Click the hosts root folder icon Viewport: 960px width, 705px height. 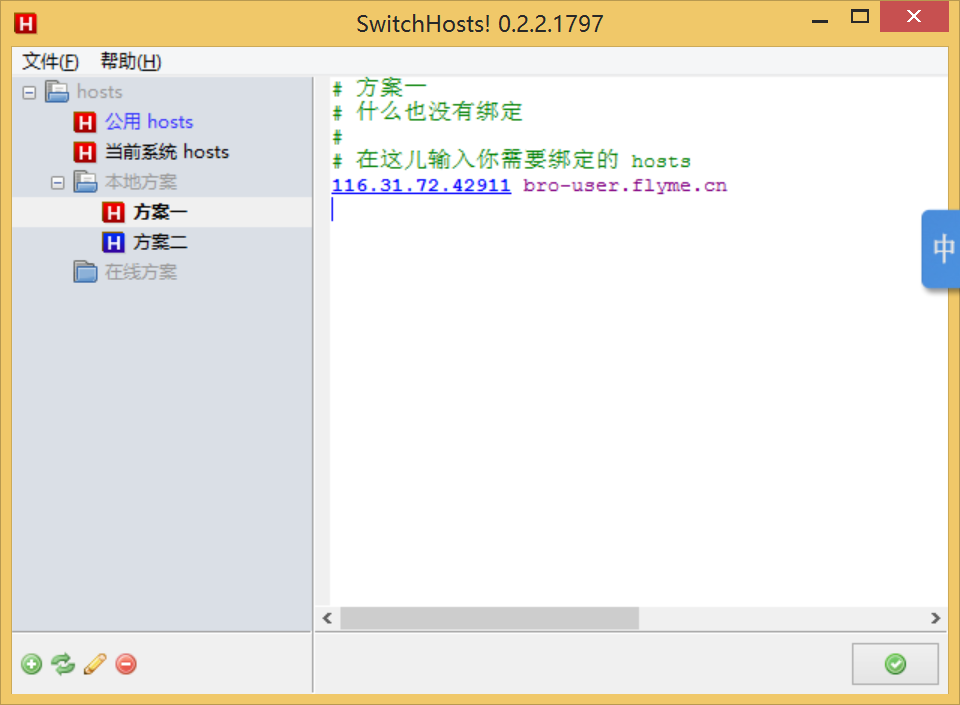(x=57, y=92)
